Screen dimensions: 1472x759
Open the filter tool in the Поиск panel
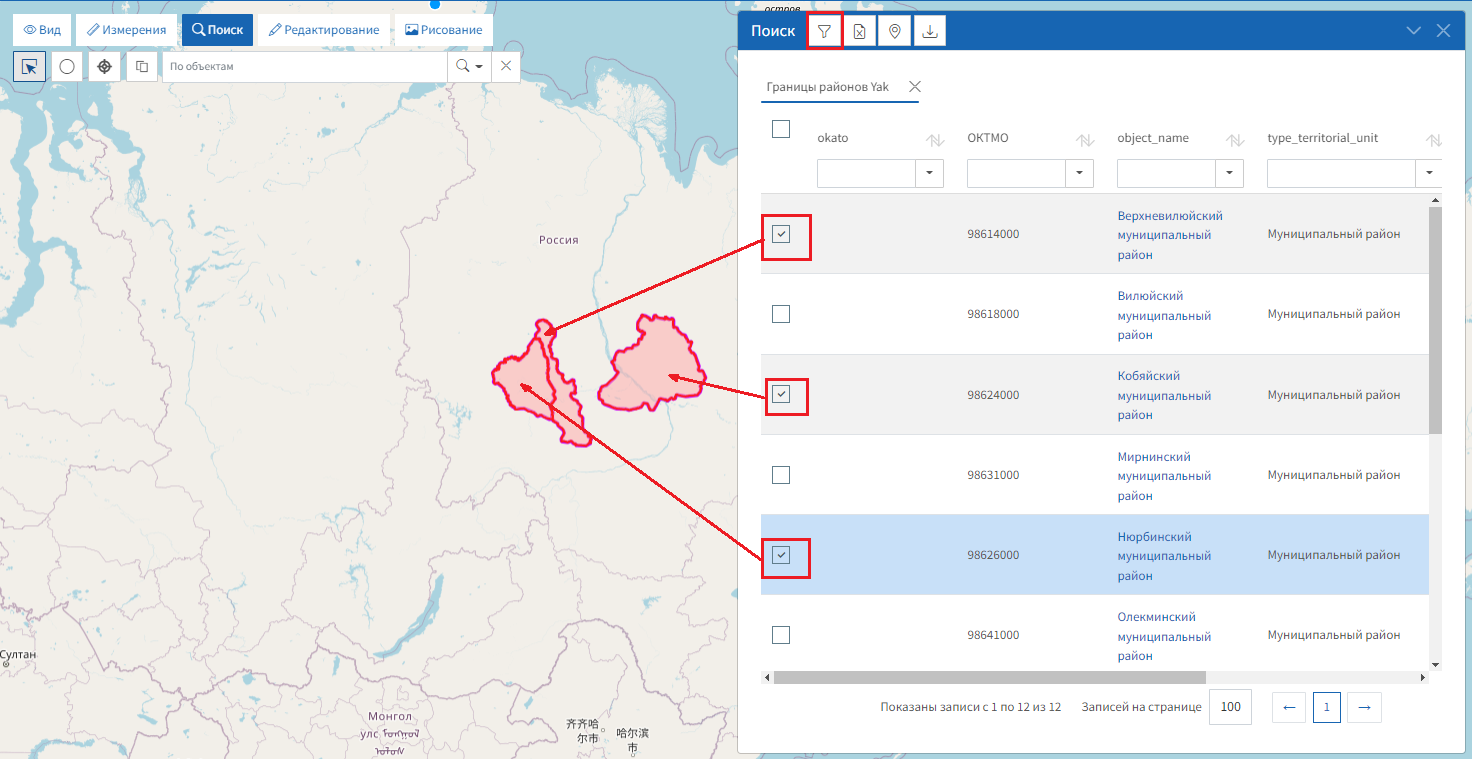pos(824,30)
